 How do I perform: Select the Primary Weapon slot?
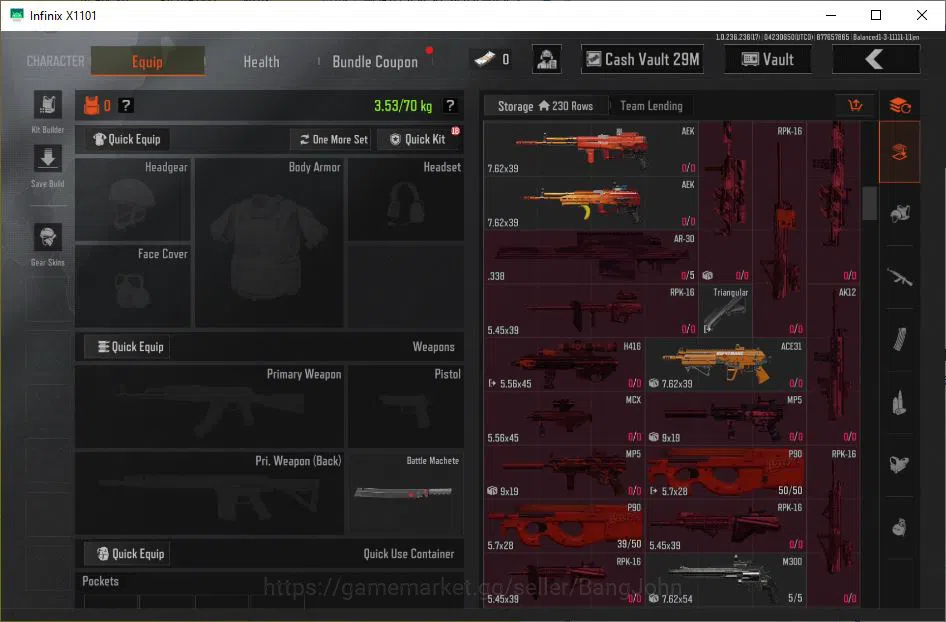(x=209, y=407)
